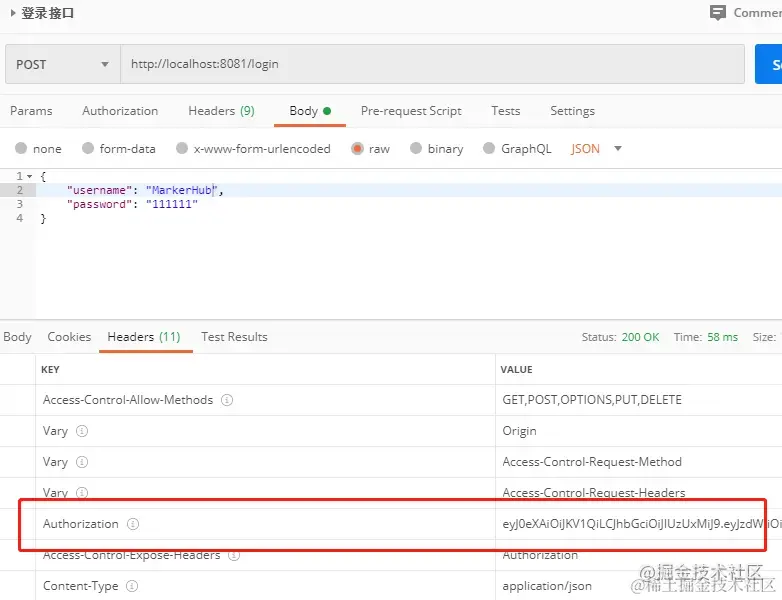Screen dimensions: 782x600
Task: Select the binary radio option
Action: click(x=416, y=148)
